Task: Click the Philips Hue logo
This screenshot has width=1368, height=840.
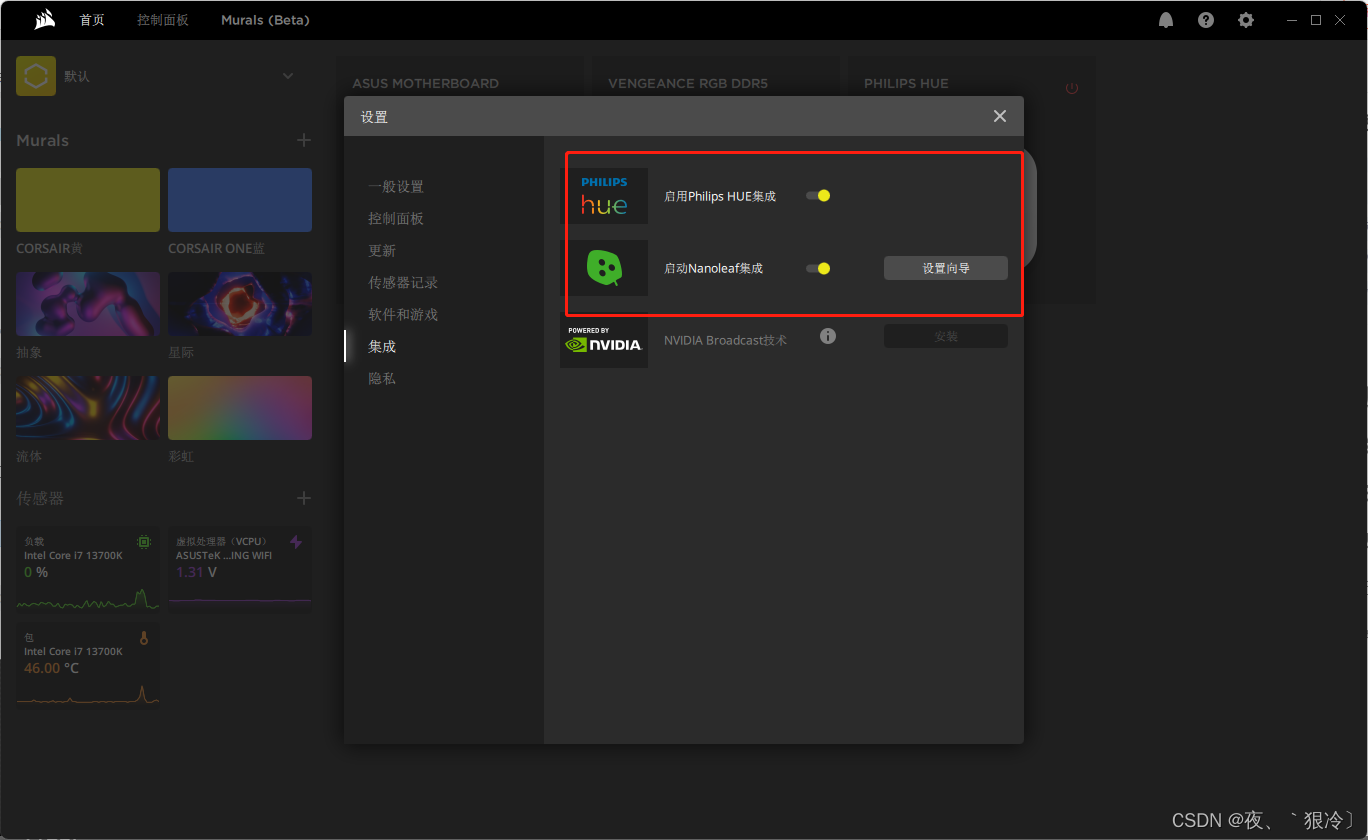Action: point(604,196)
